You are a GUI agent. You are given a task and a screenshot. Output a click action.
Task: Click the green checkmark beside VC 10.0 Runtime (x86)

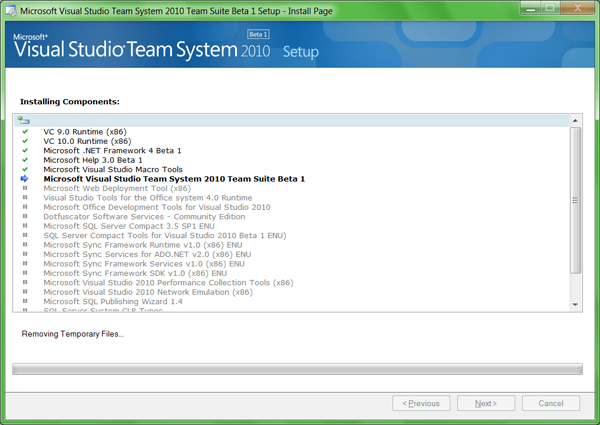pos(25,141)
